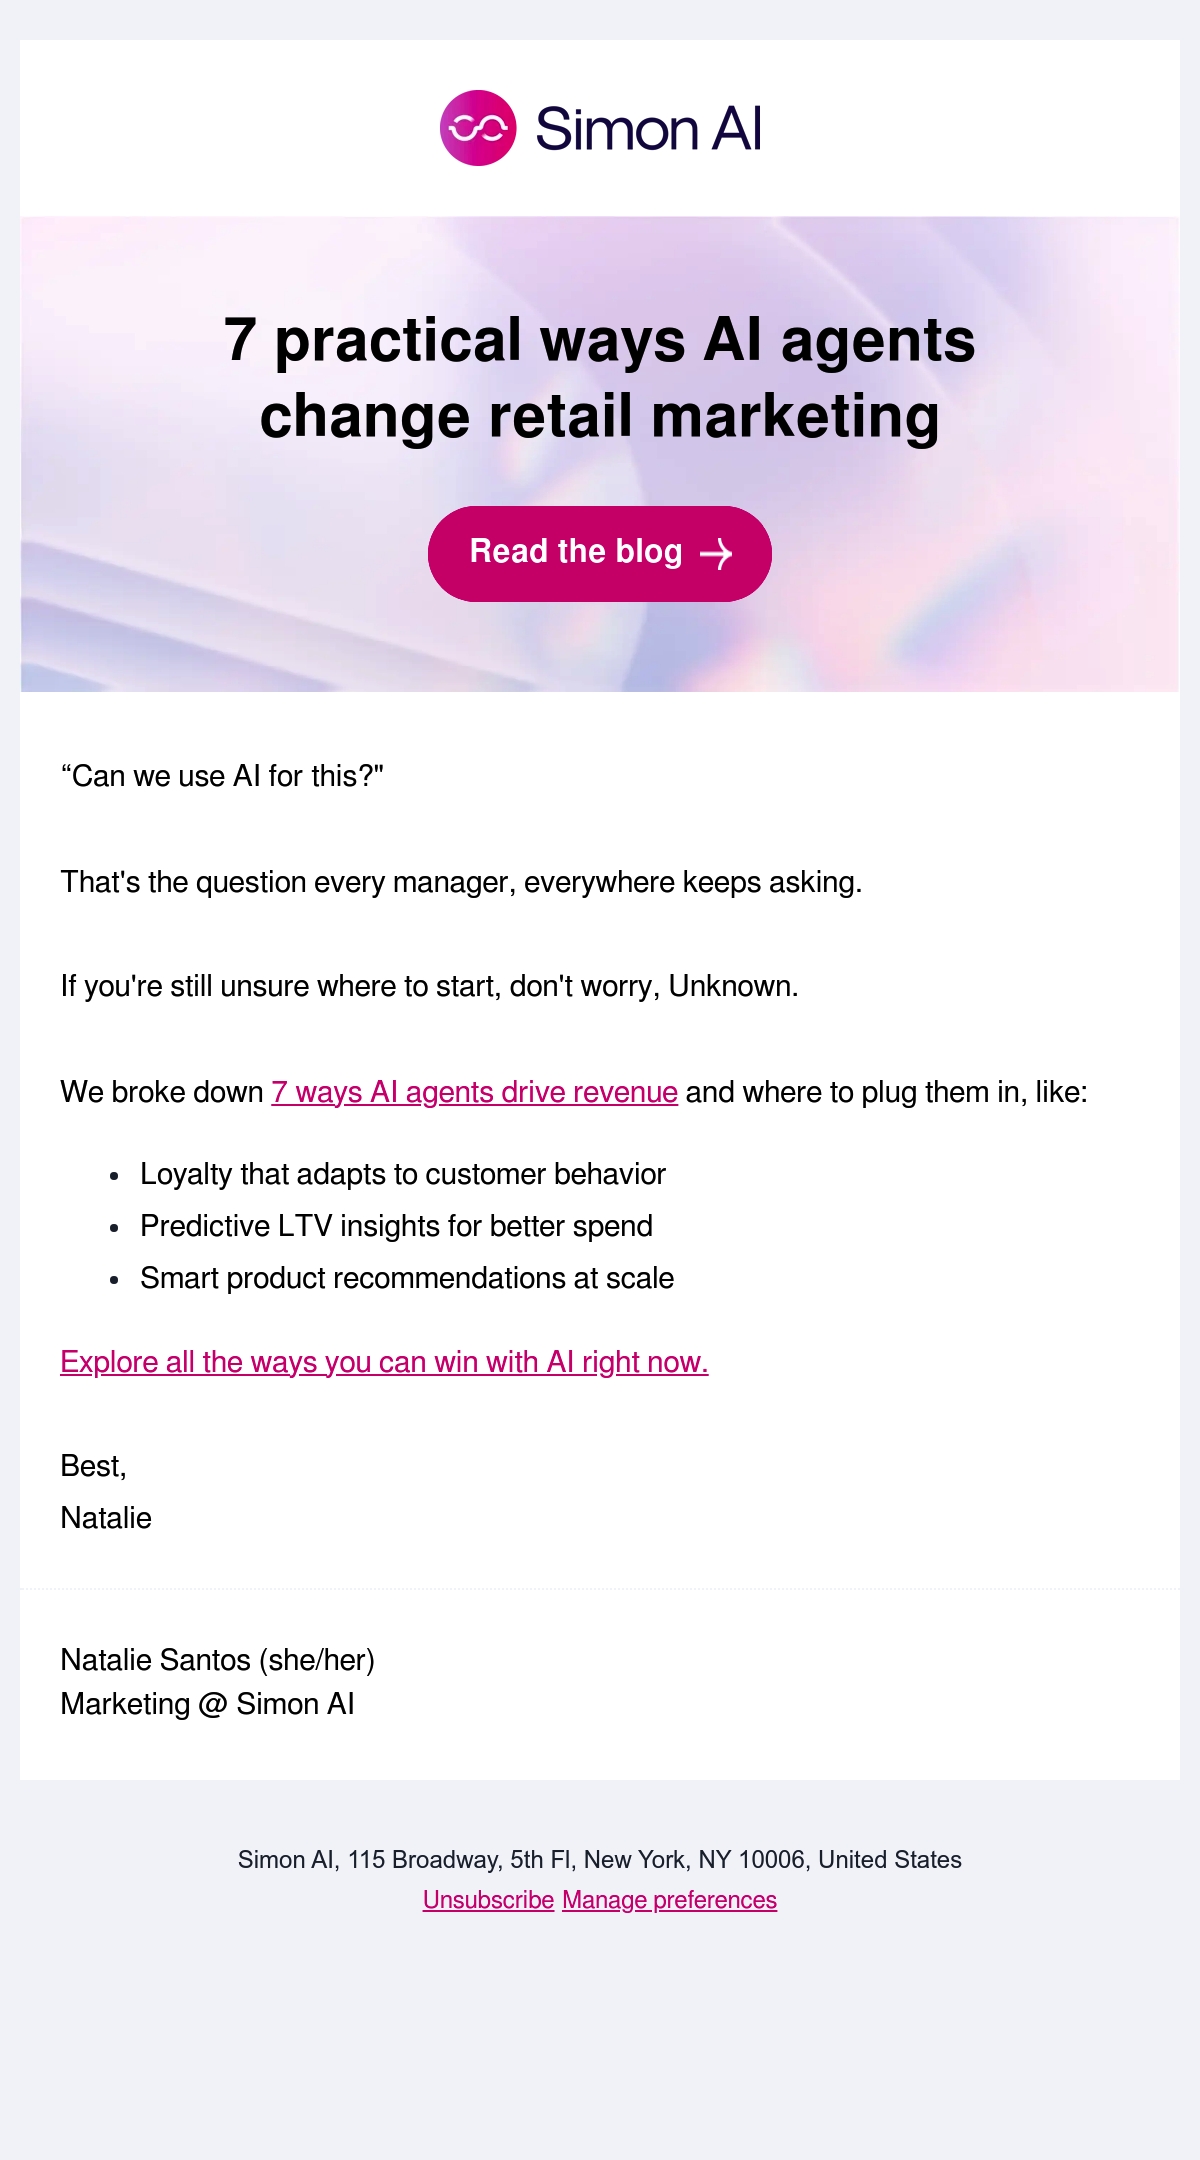The image size is (1200, 2160).
Task: Click the 115 Broadway address line in footer
Action: (600, 1859)
